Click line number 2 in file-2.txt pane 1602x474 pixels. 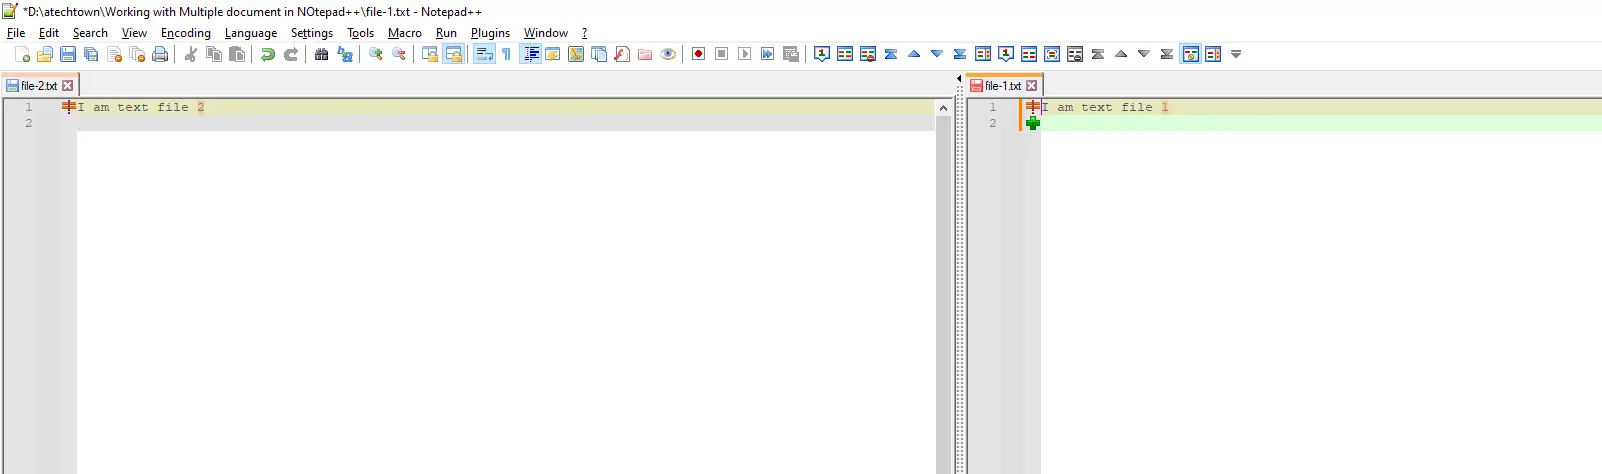(x=29, y=123)
